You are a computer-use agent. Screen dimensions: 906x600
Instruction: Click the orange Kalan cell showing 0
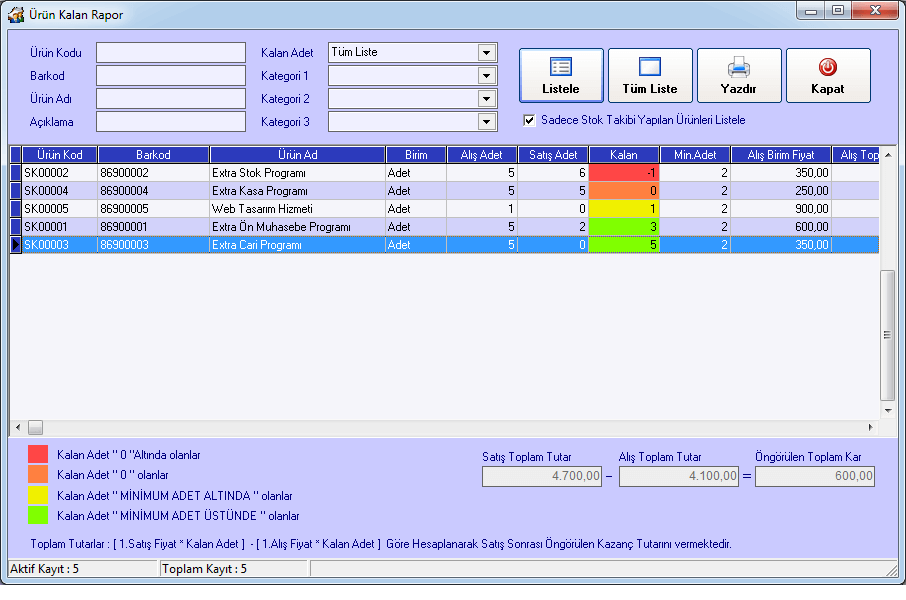click(624, 191)
